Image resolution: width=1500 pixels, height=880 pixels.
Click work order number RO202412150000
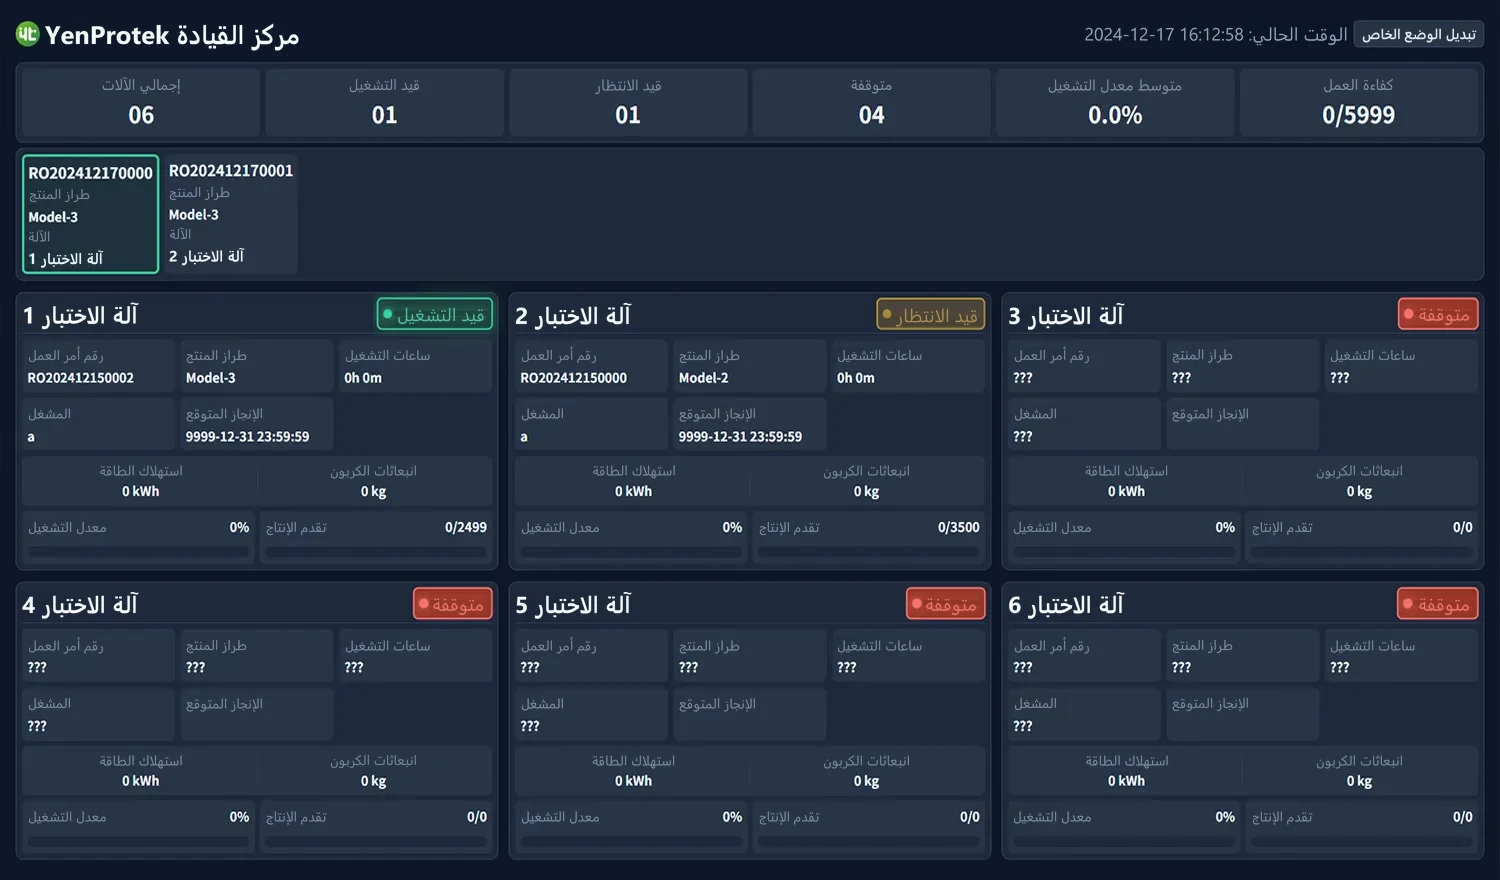[574, 378]
